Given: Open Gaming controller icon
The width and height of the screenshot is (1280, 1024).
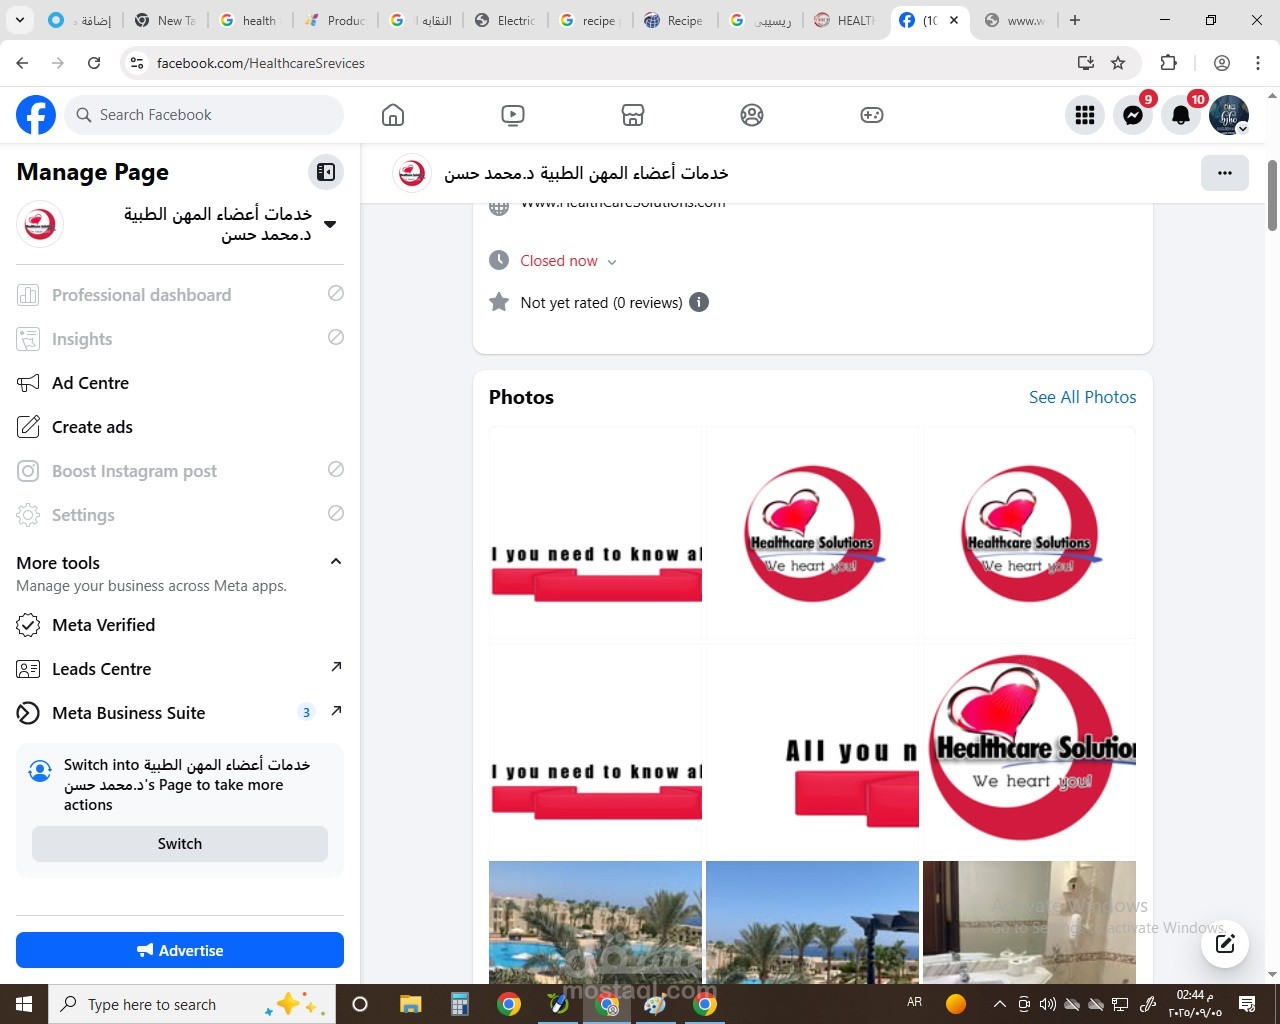Looking at the screenshot, I should tap(872, 115).
